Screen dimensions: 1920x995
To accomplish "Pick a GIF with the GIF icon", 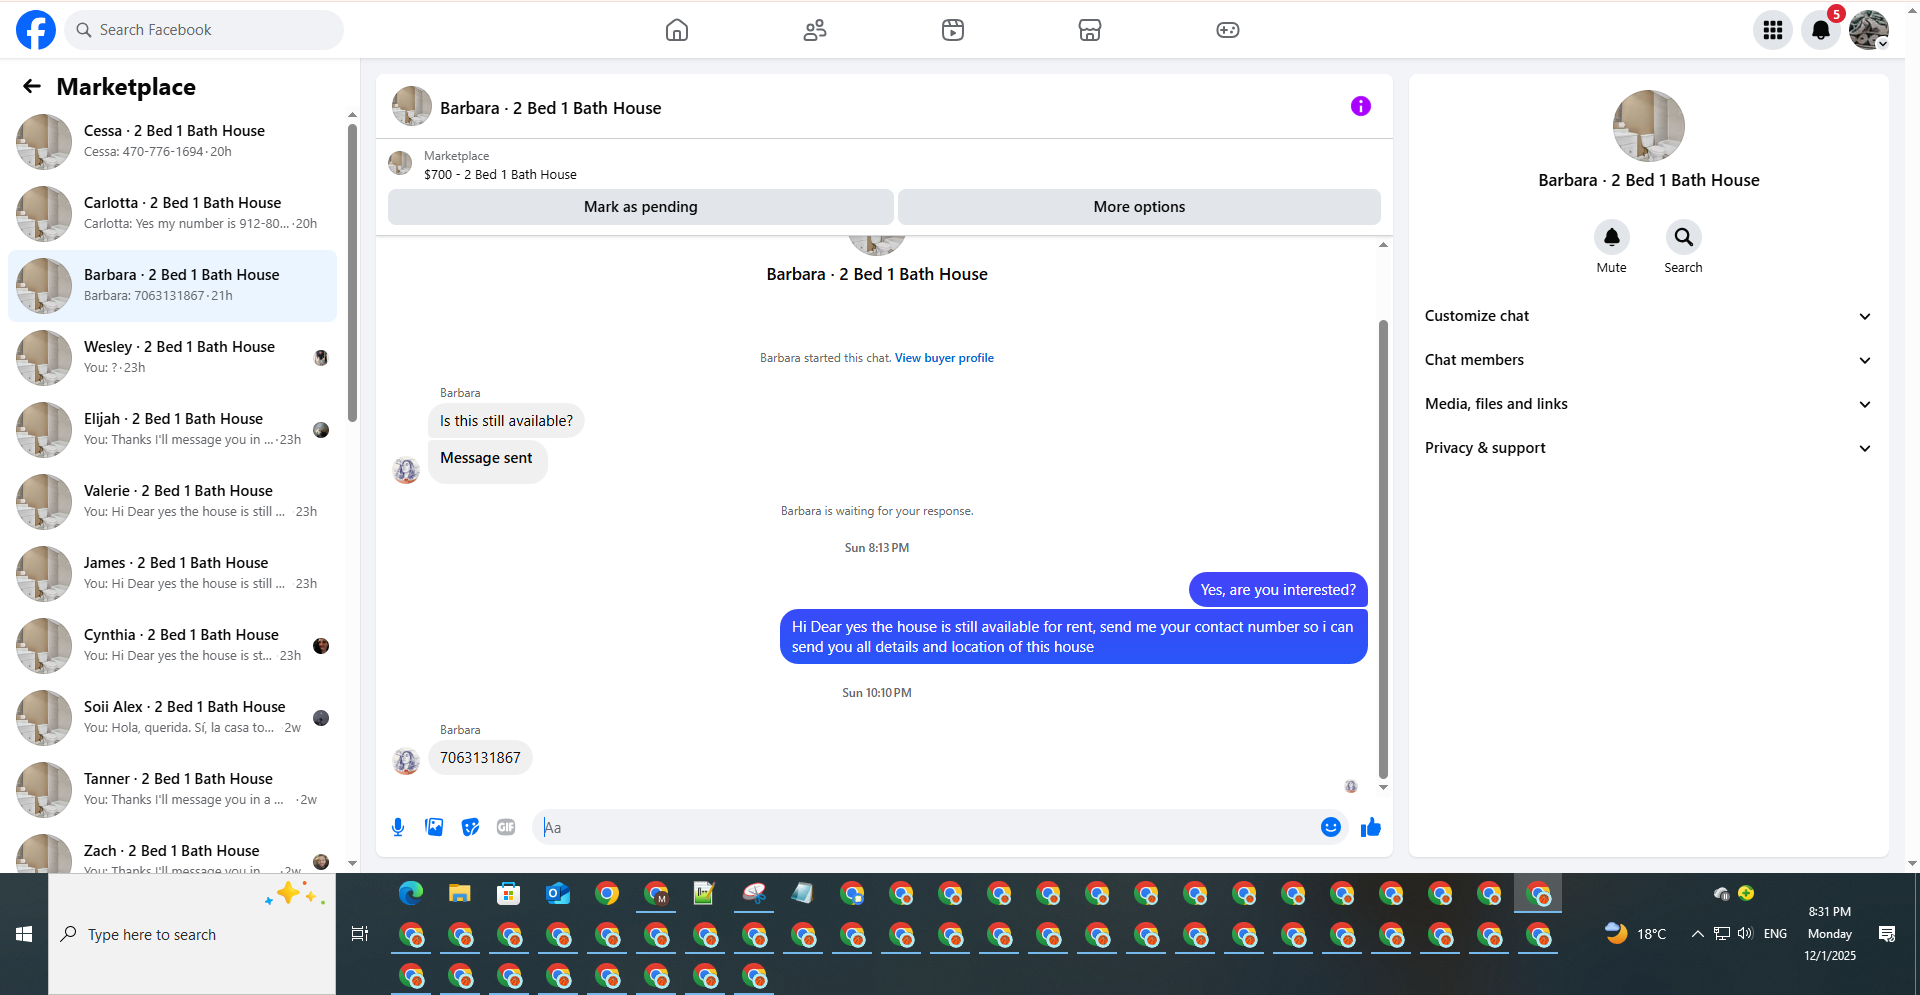I will 506,827.
